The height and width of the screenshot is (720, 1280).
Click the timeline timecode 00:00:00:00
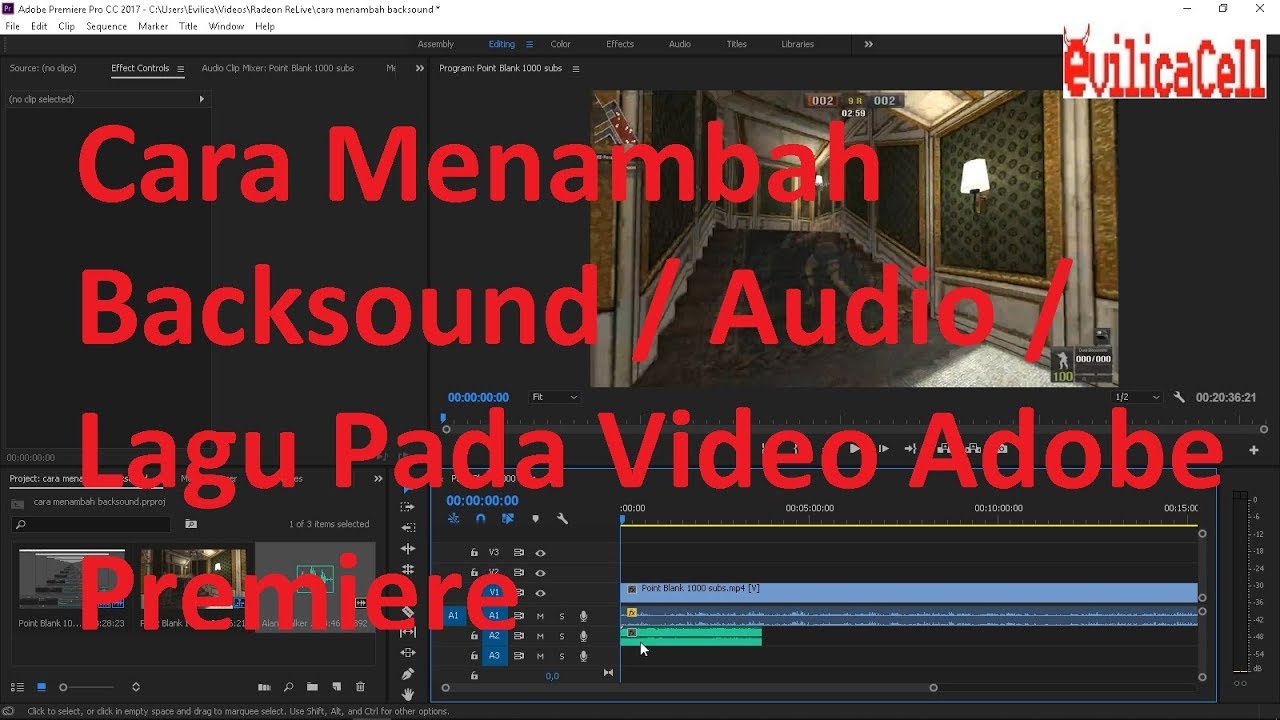pyautogui.click(x=482, y=501)
